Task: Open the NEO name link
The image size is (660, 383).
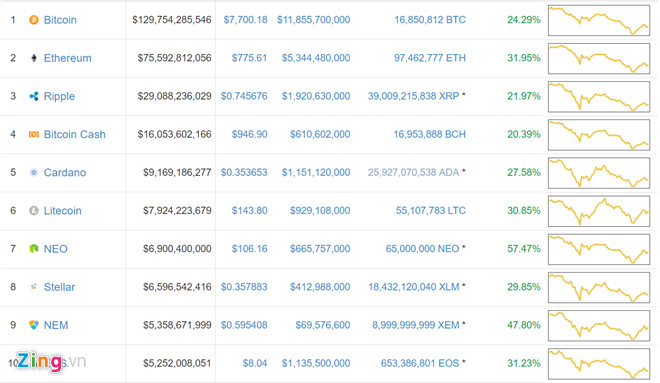Action: pyautogui.click(x=56, y=249)
